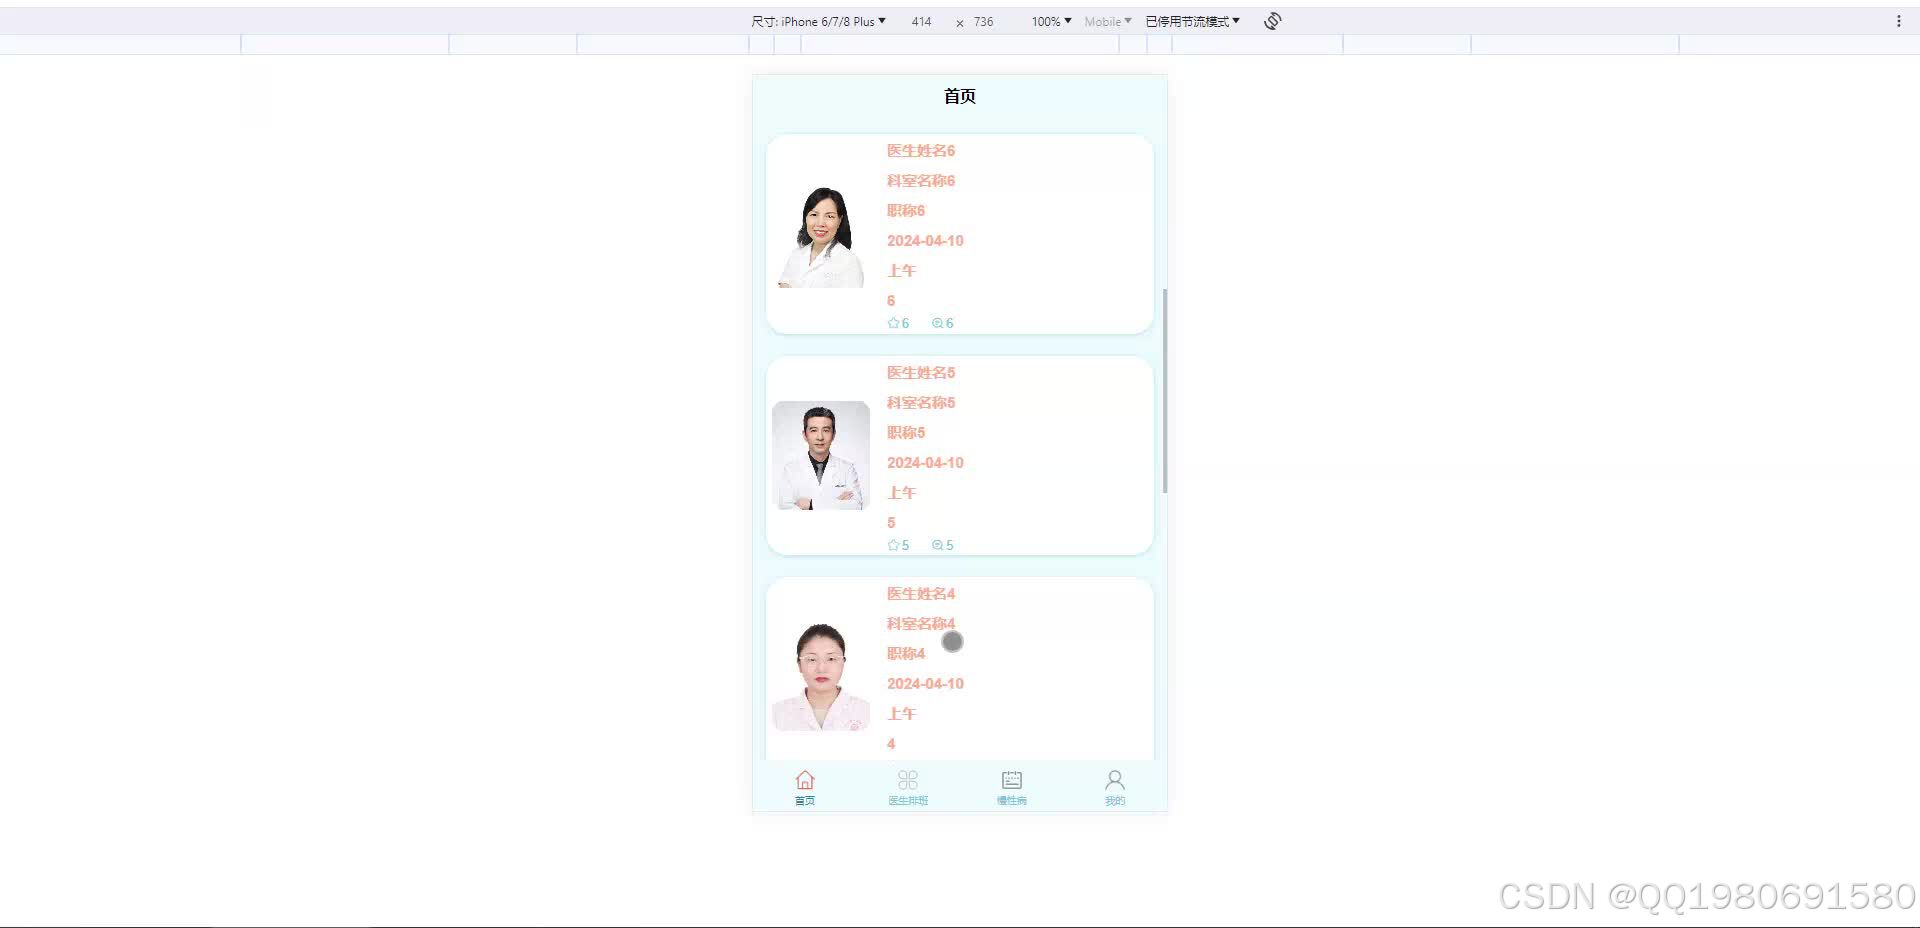Viewport: 1920px width, 928px height.
Task: Open the 慢性病 calendar icon in bottom bar
Action: click(1011, 779)
